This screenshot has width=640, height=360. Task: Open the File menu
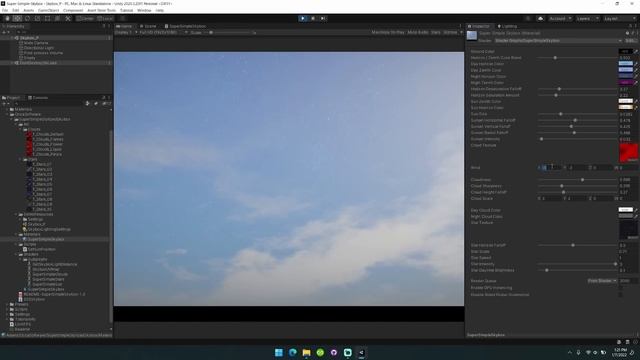click(5, 10)
